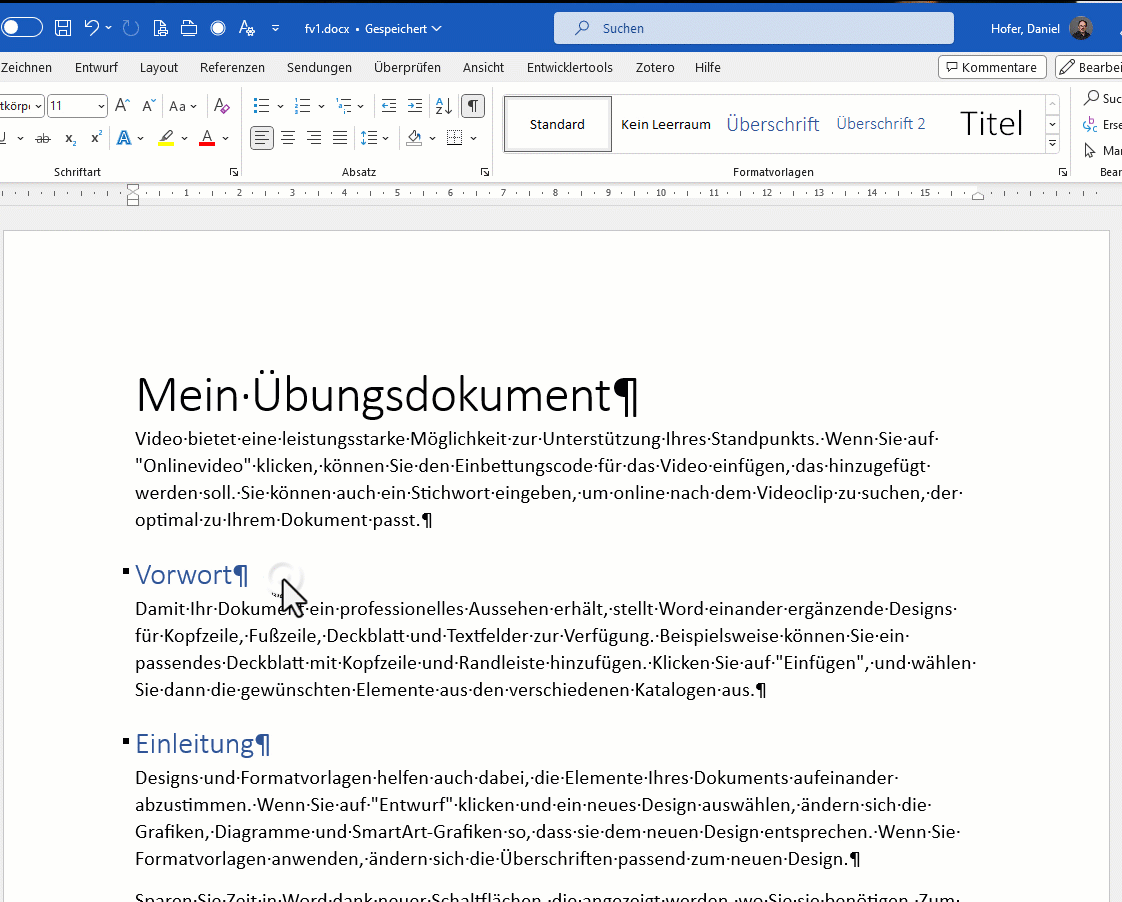Open the Referenzen ribbon tab
Viewport: 1122px width, 902px height.
[x=232, y=67]
